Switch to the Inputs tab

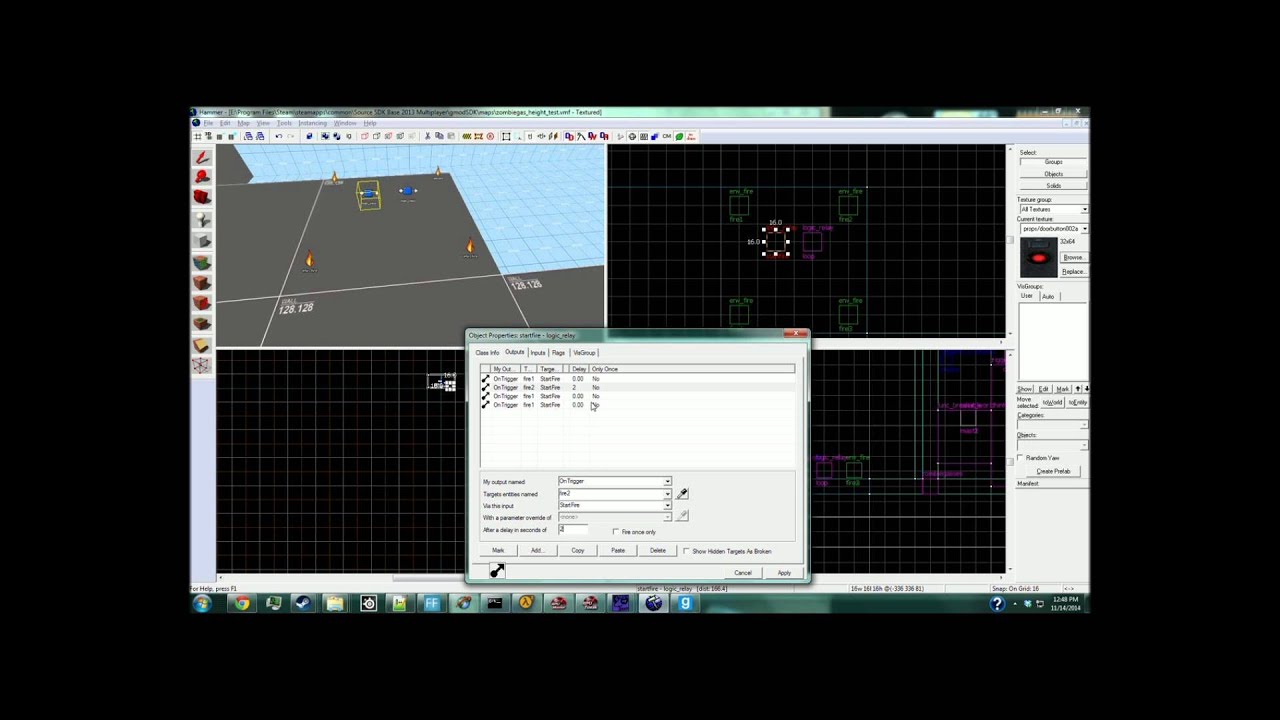(538, 353)
